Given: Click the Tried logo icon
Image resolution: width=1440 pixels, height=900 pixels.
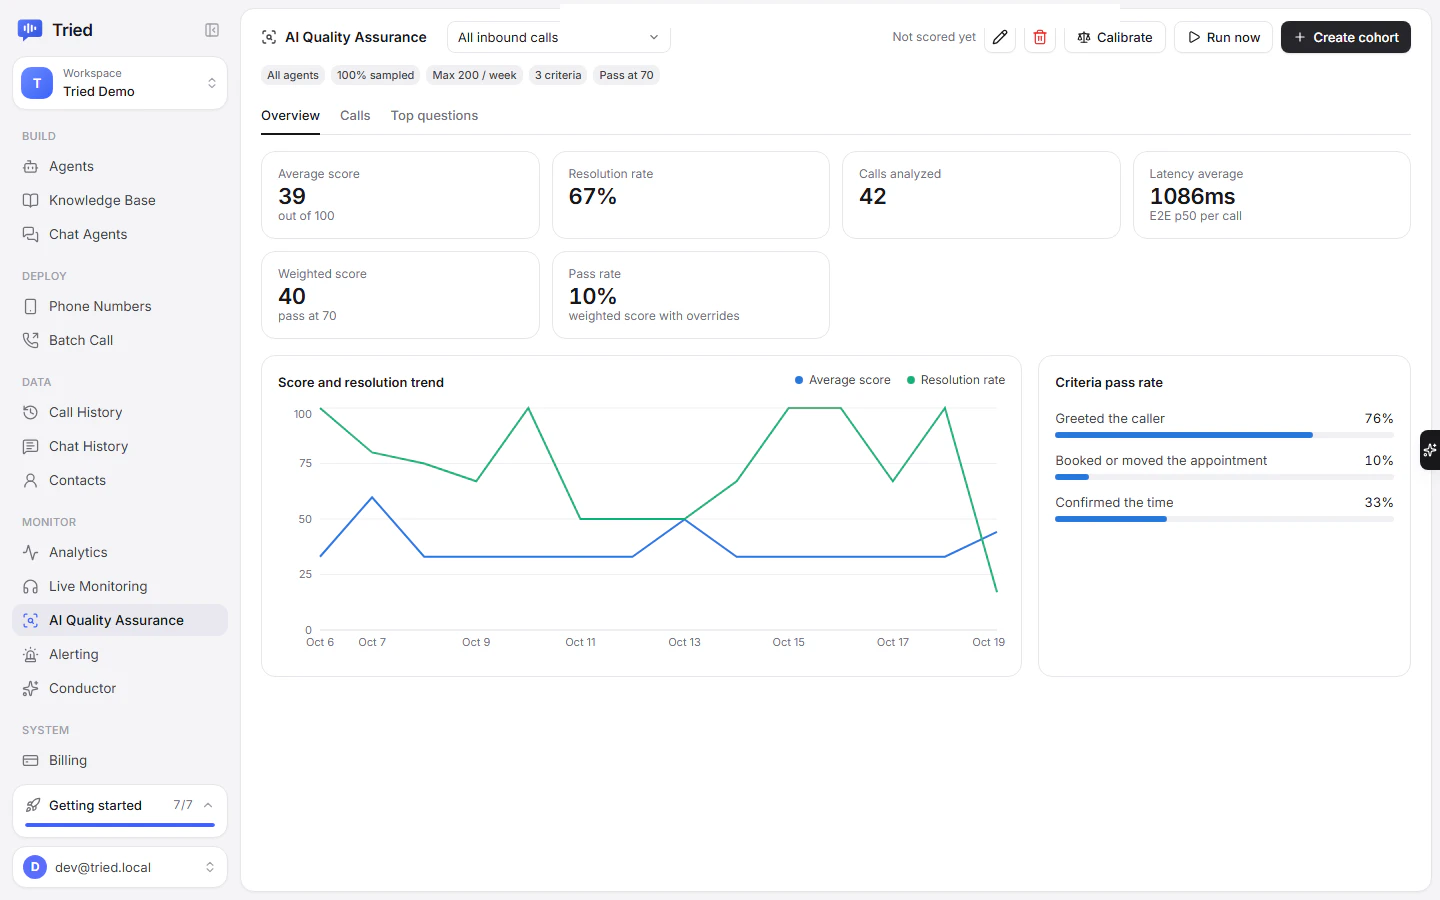Looking at the screenshot, I should click(30, 30).
